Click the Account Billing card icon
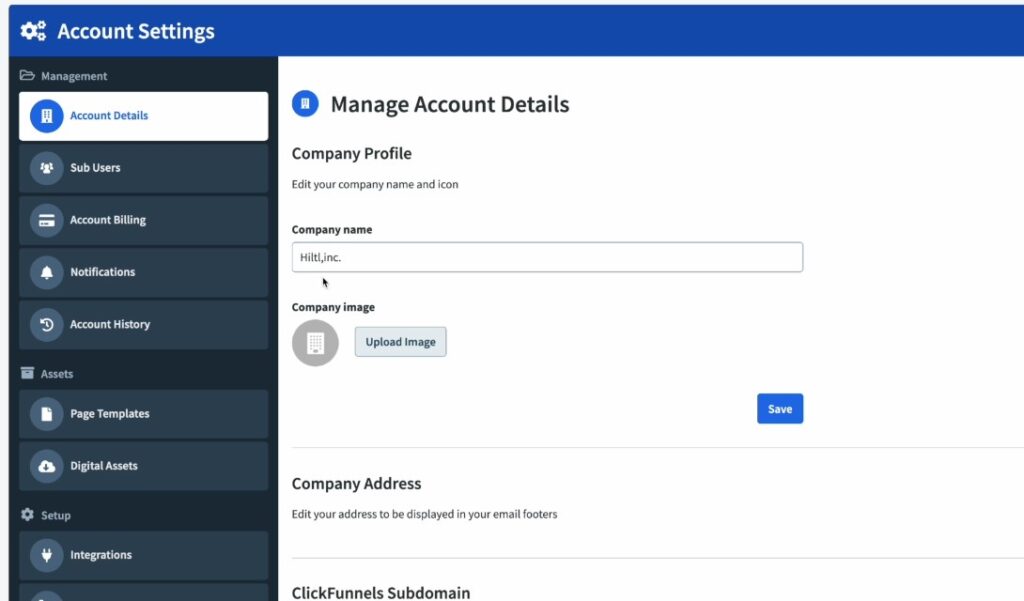Image resolution: width=1024 pixels, height=601 pixels. (x=46, y=220)
